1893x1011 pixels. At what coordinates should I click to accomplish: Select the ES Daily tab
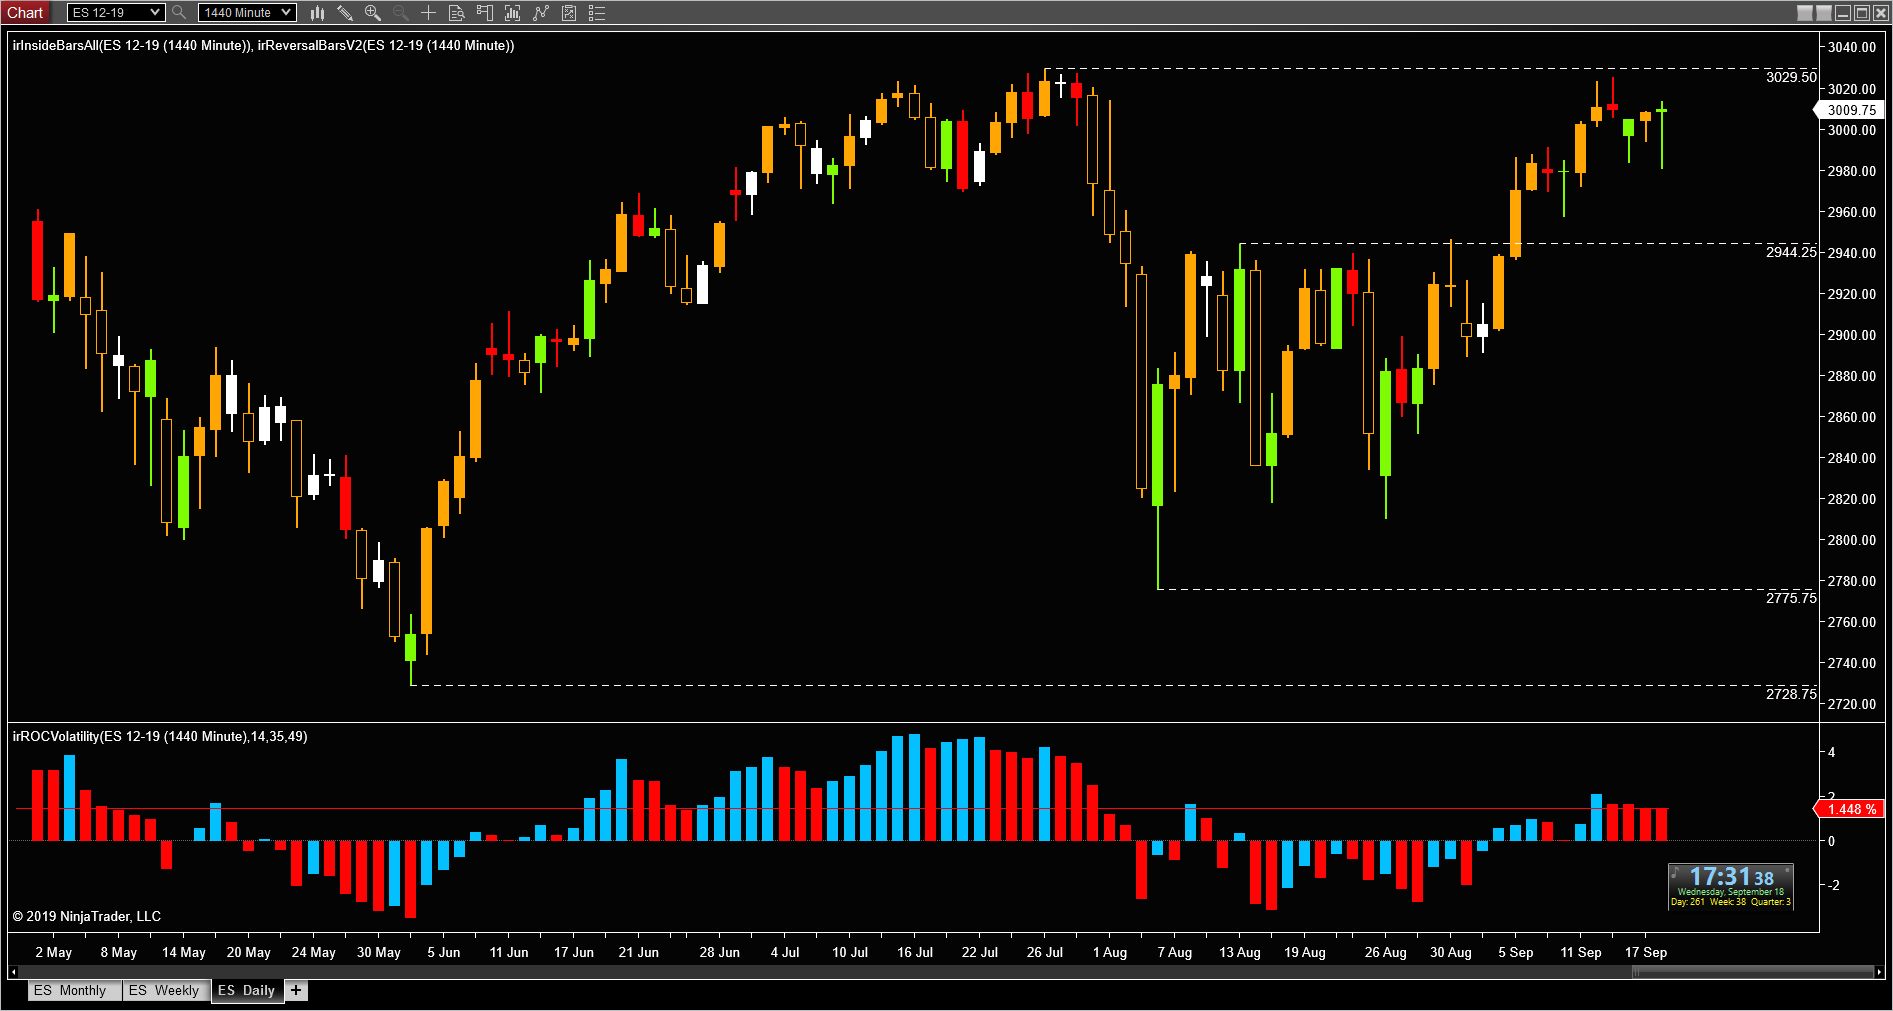pos(247,990)
